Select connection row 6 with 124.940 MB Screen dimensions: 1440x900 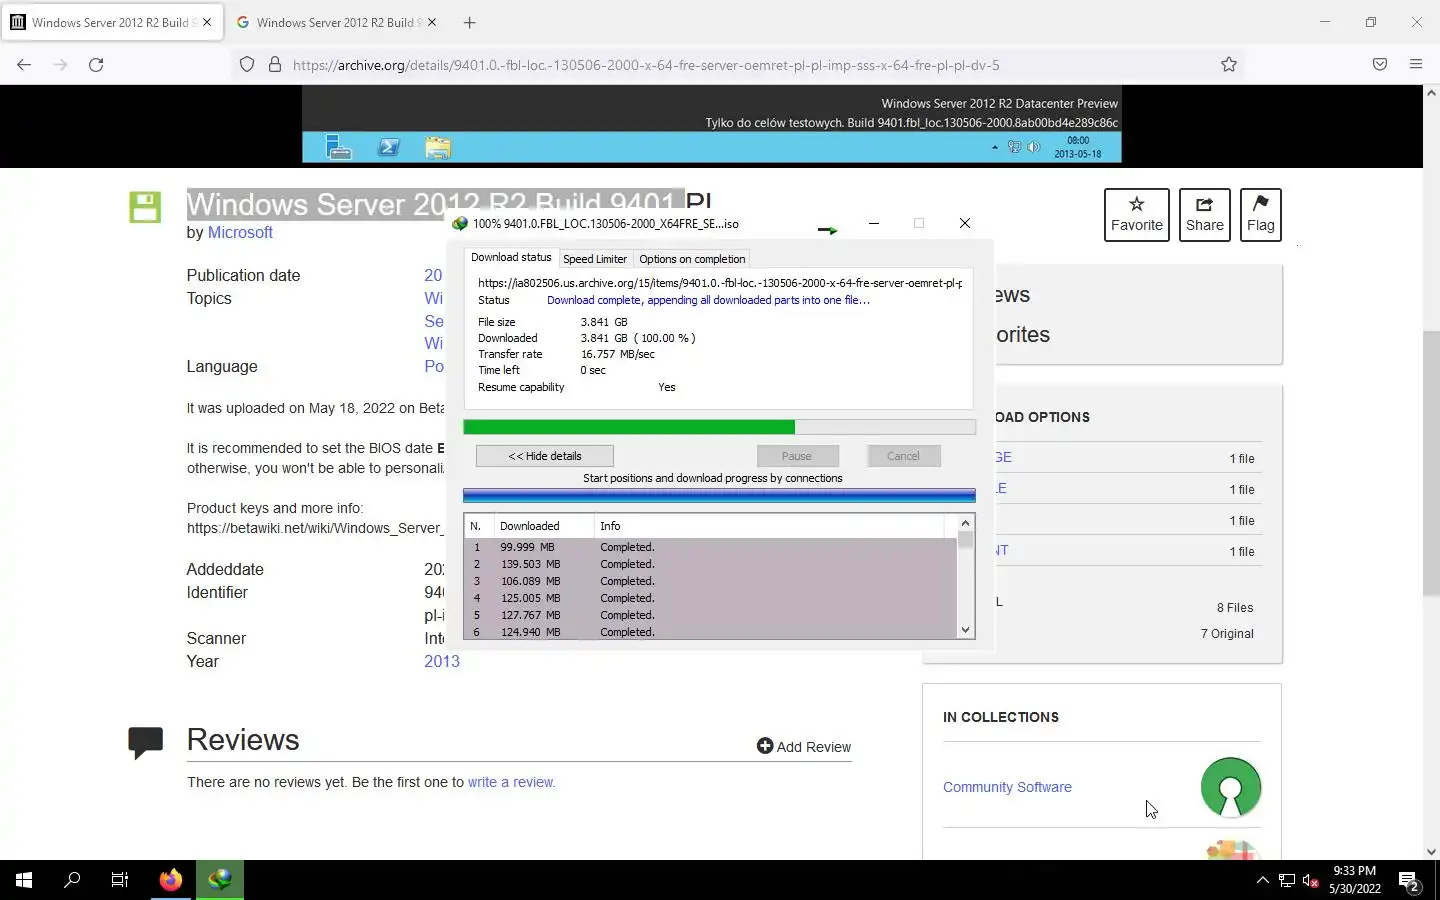click(x=710, y=632)
